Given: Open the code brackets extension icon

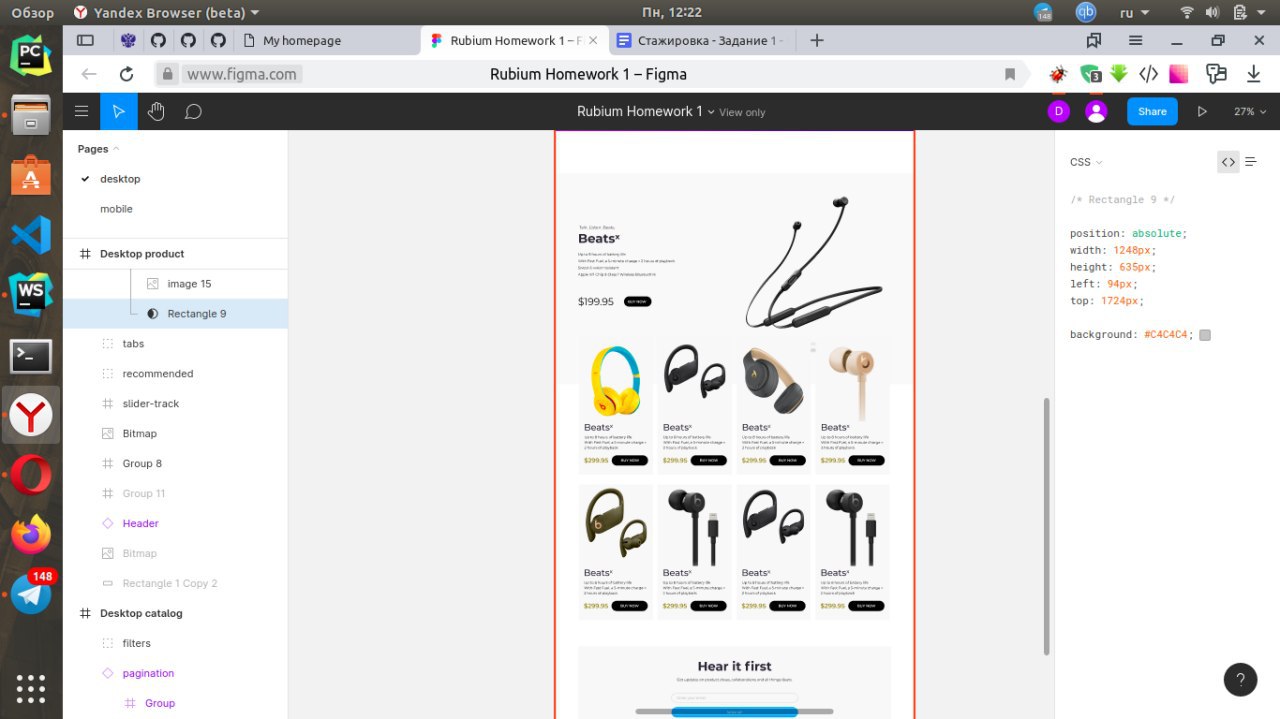Looking at the screenshot, I should pyautogui.click(x=1149, y=74).
